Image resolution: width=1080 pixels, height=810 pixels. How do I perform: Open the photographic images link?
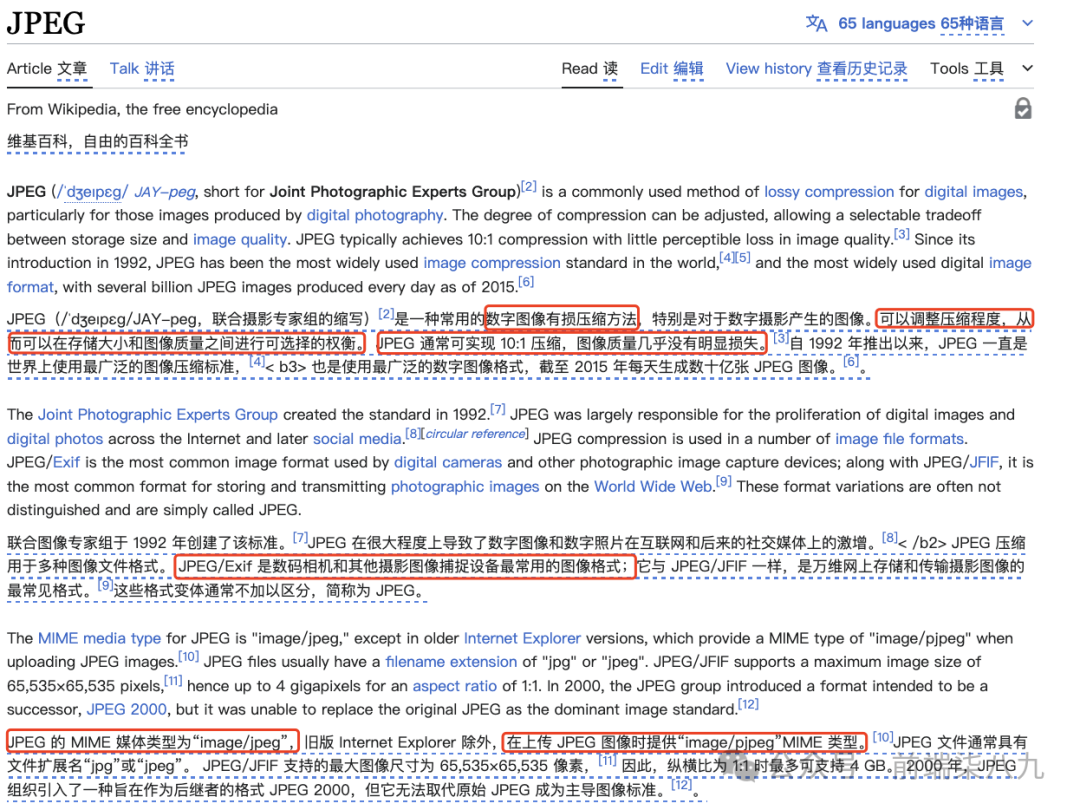[x=465, y=486]
